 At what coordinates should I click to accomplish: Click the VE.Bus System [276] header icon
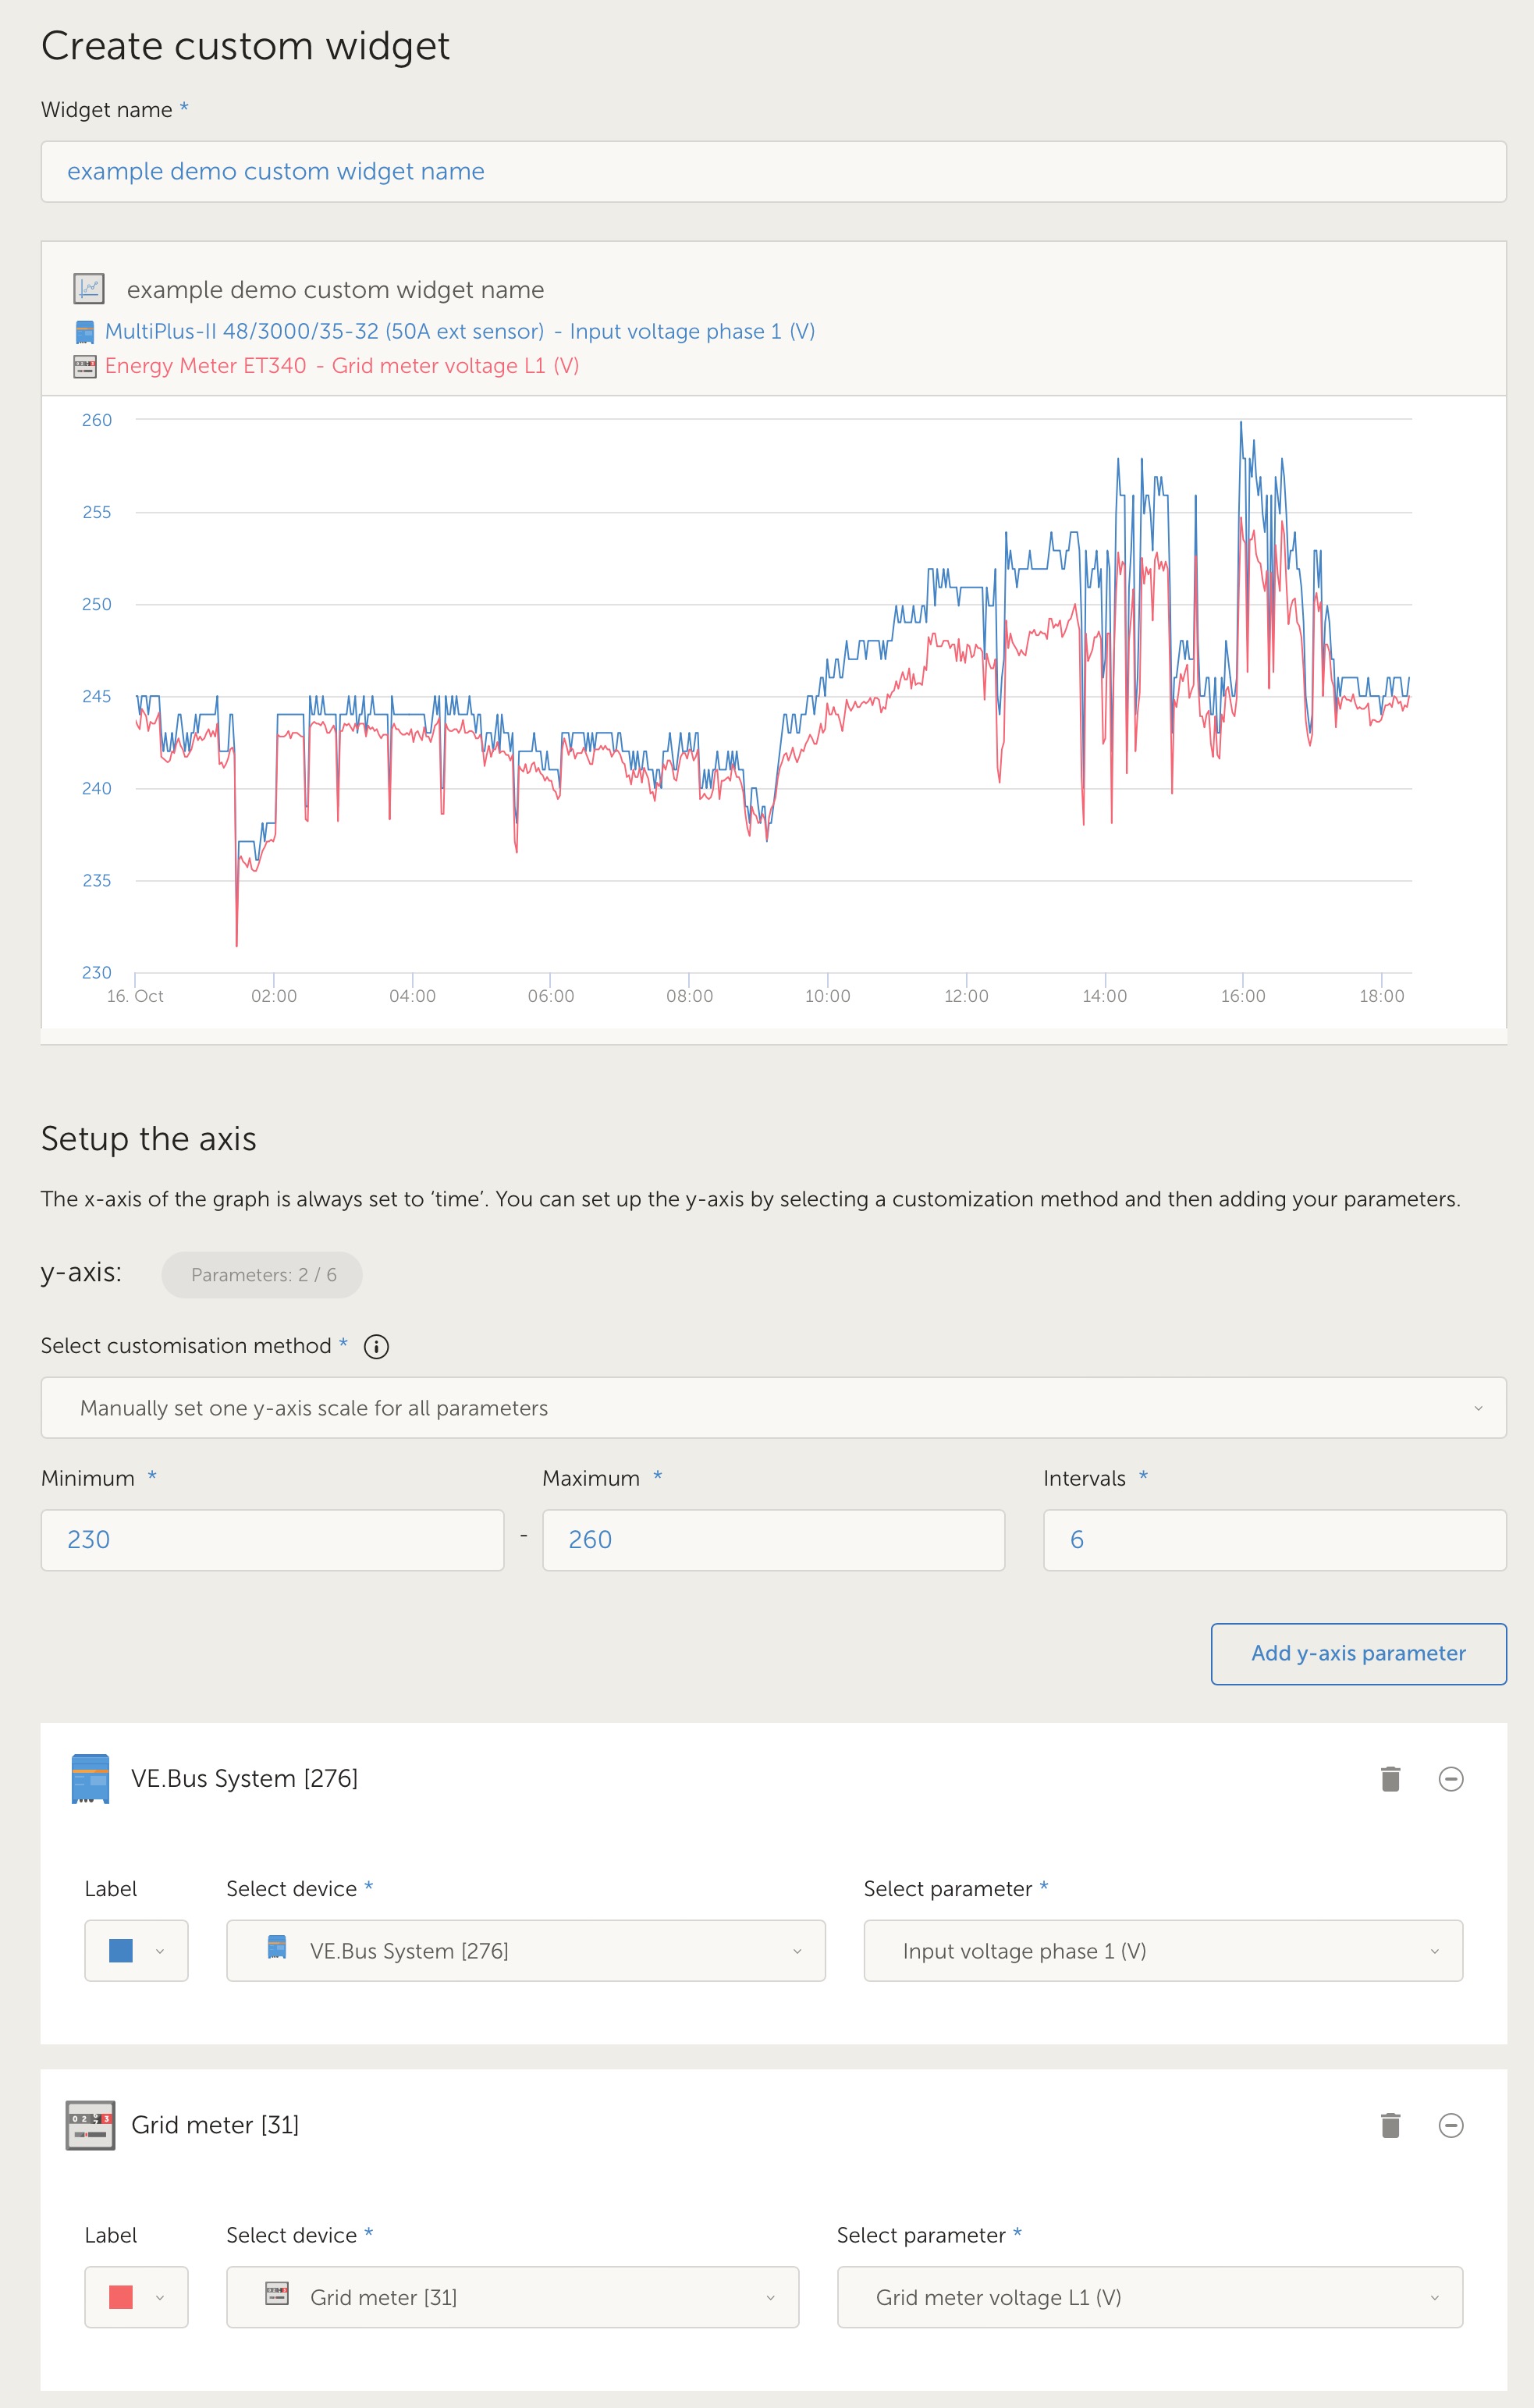pyautogui.click(x=90, y=1779)
